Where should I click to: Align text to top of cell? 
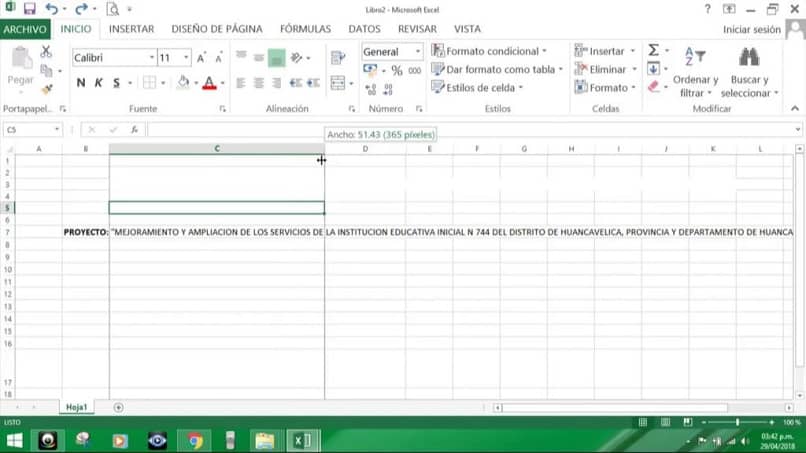[x=241, y=57]
